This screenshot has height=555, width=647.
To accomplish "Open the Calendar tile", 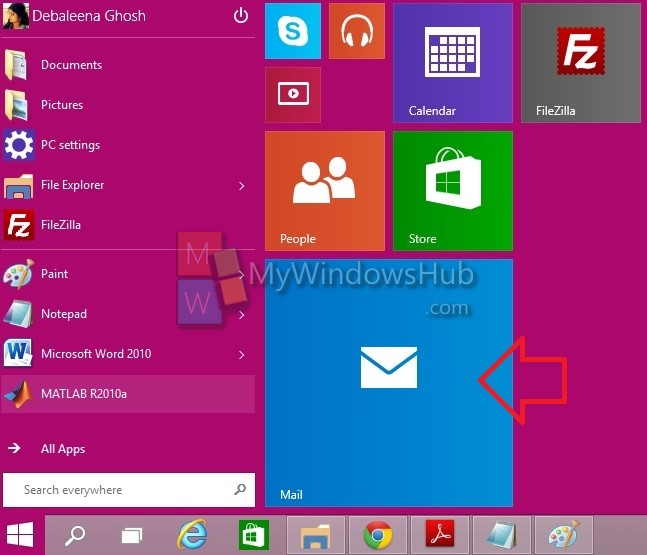I will coord(453,63).
